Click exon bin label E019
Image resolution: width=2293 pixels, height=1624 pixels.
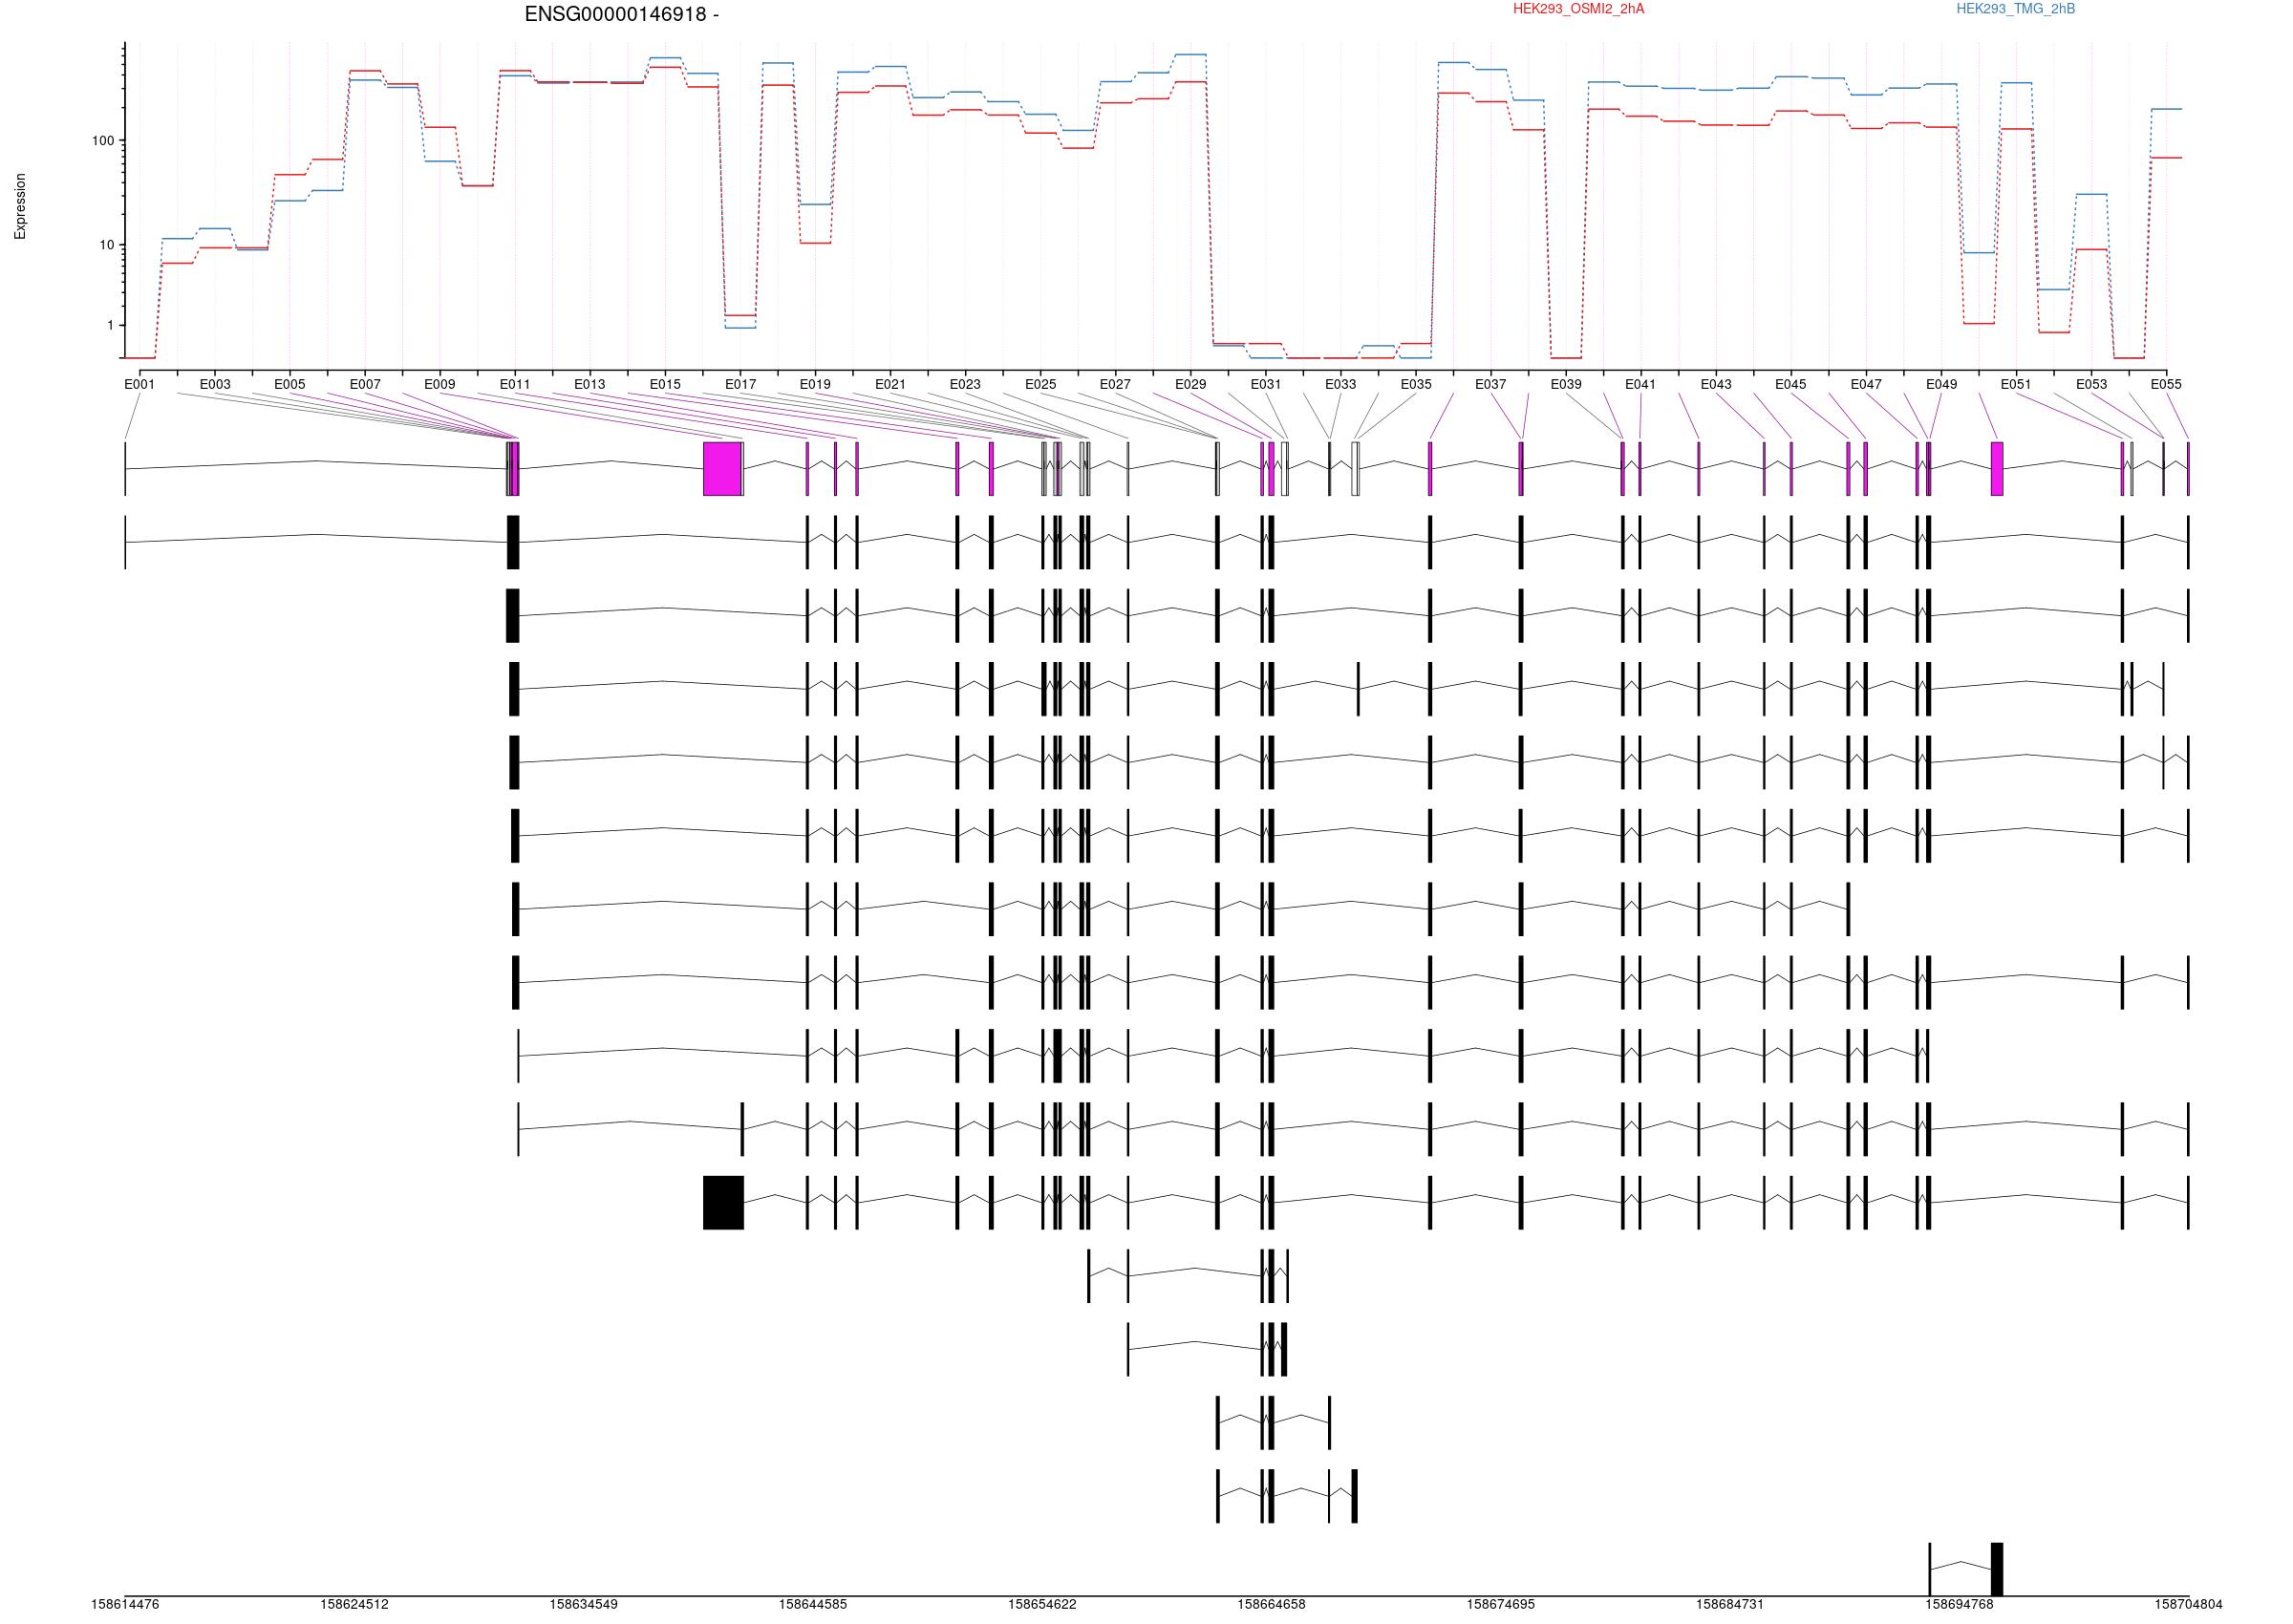(815, 384)
